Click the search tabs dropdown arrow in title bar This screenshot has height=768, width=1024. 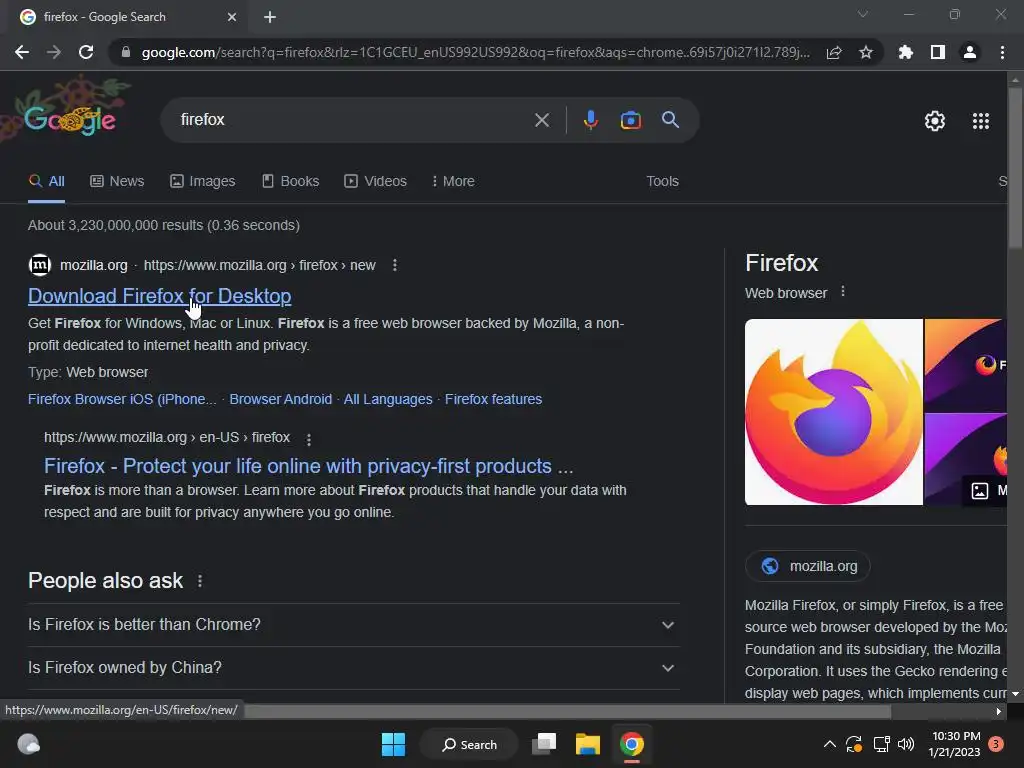click(863, 14)
